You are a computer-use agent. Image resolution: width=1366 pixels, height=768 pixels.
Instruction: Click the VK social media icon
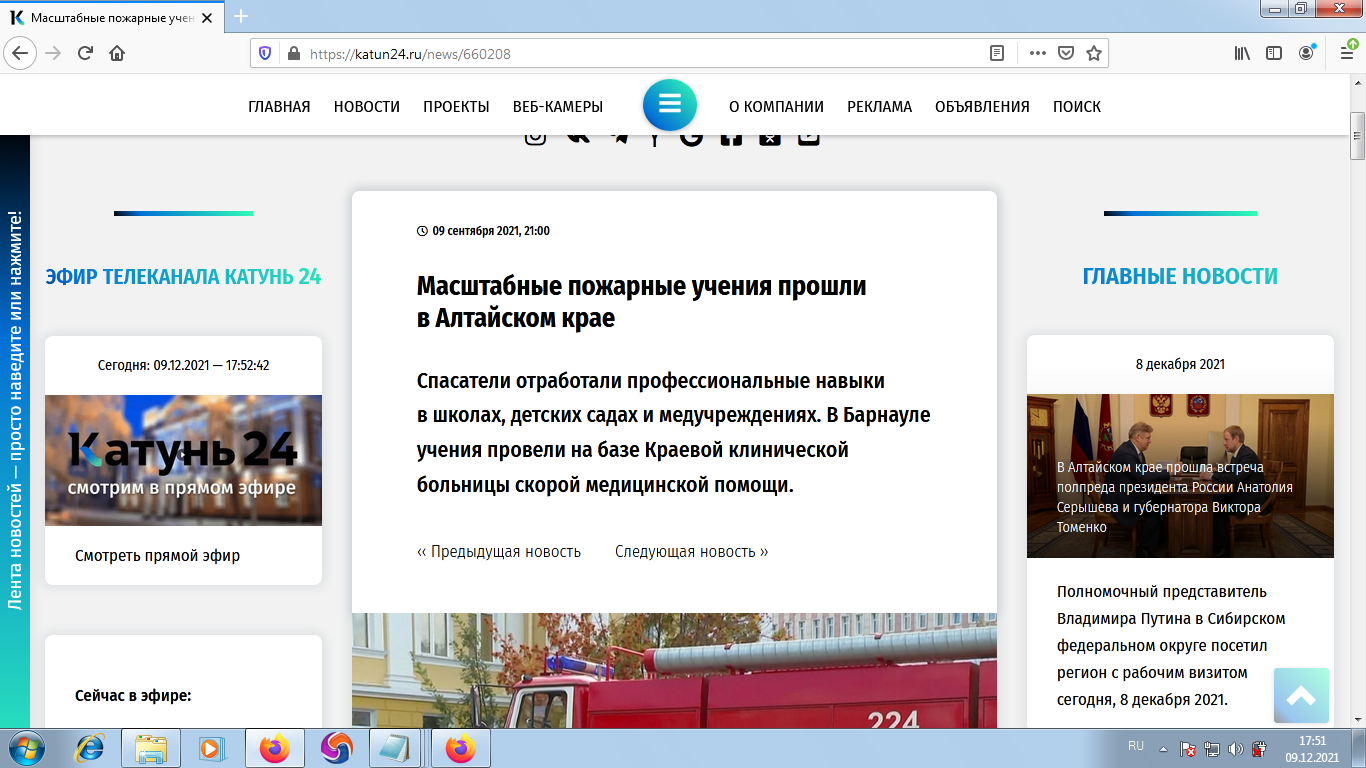[577, 135]
